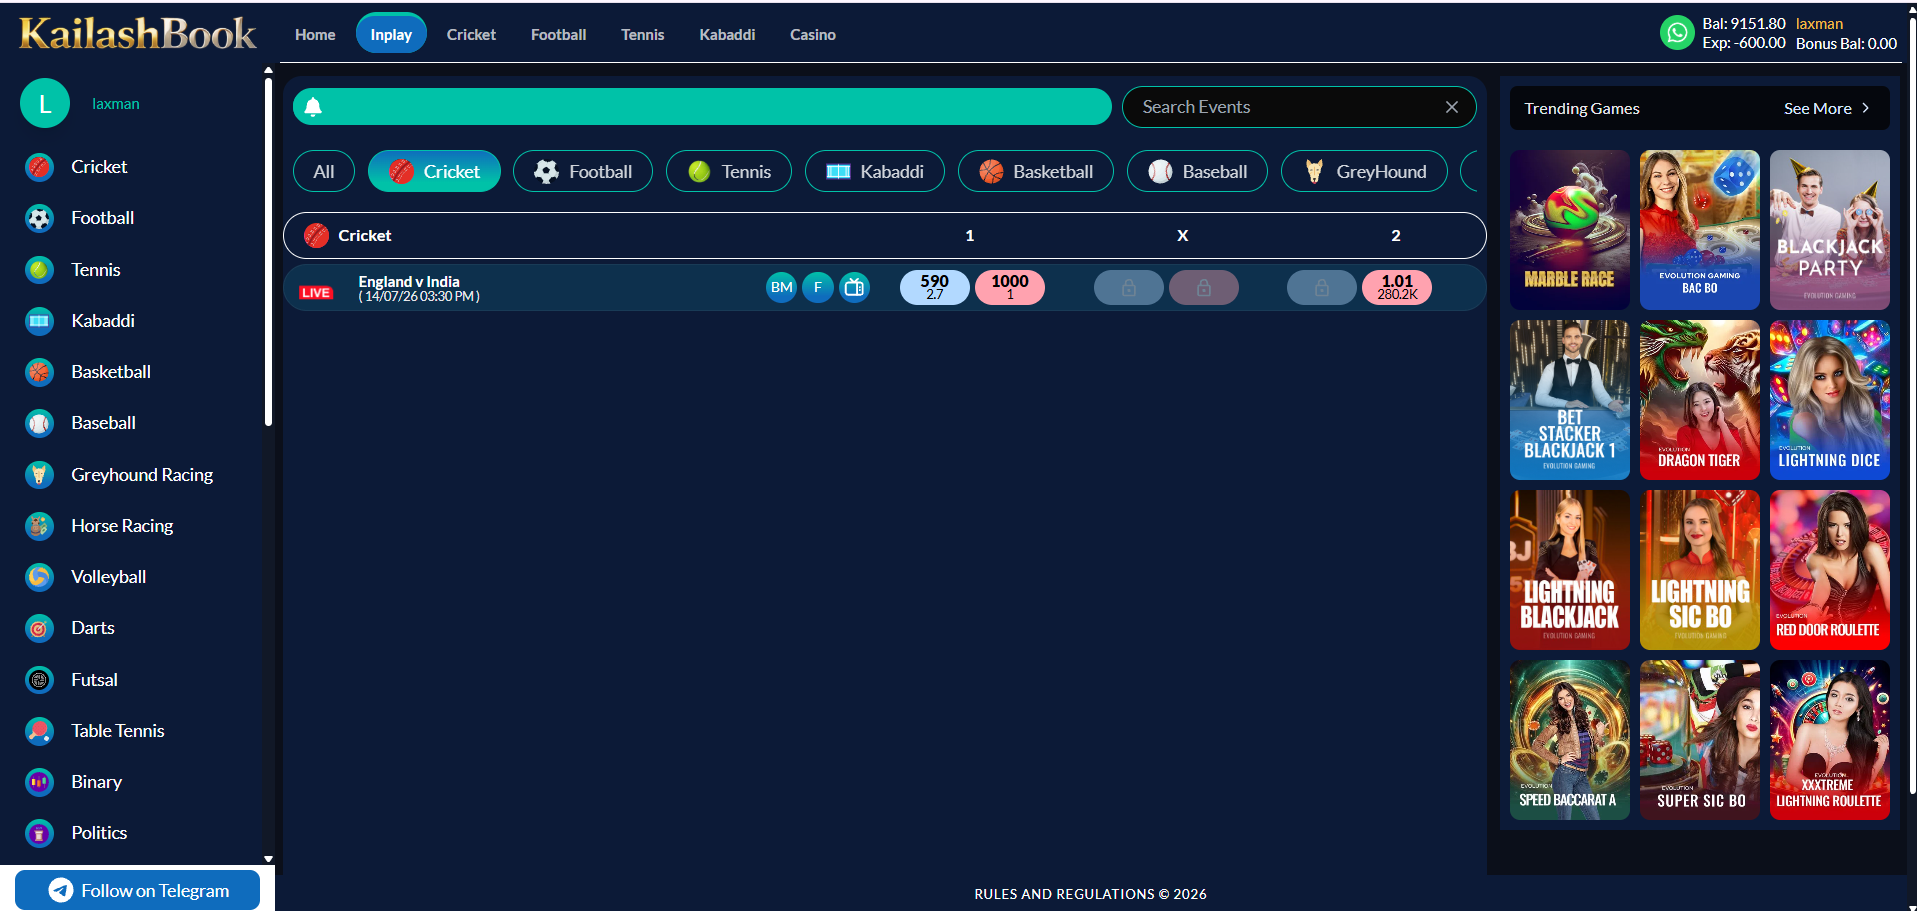
Task: Open BM bookmaker icon for England v India
Action: coord(781,288)
